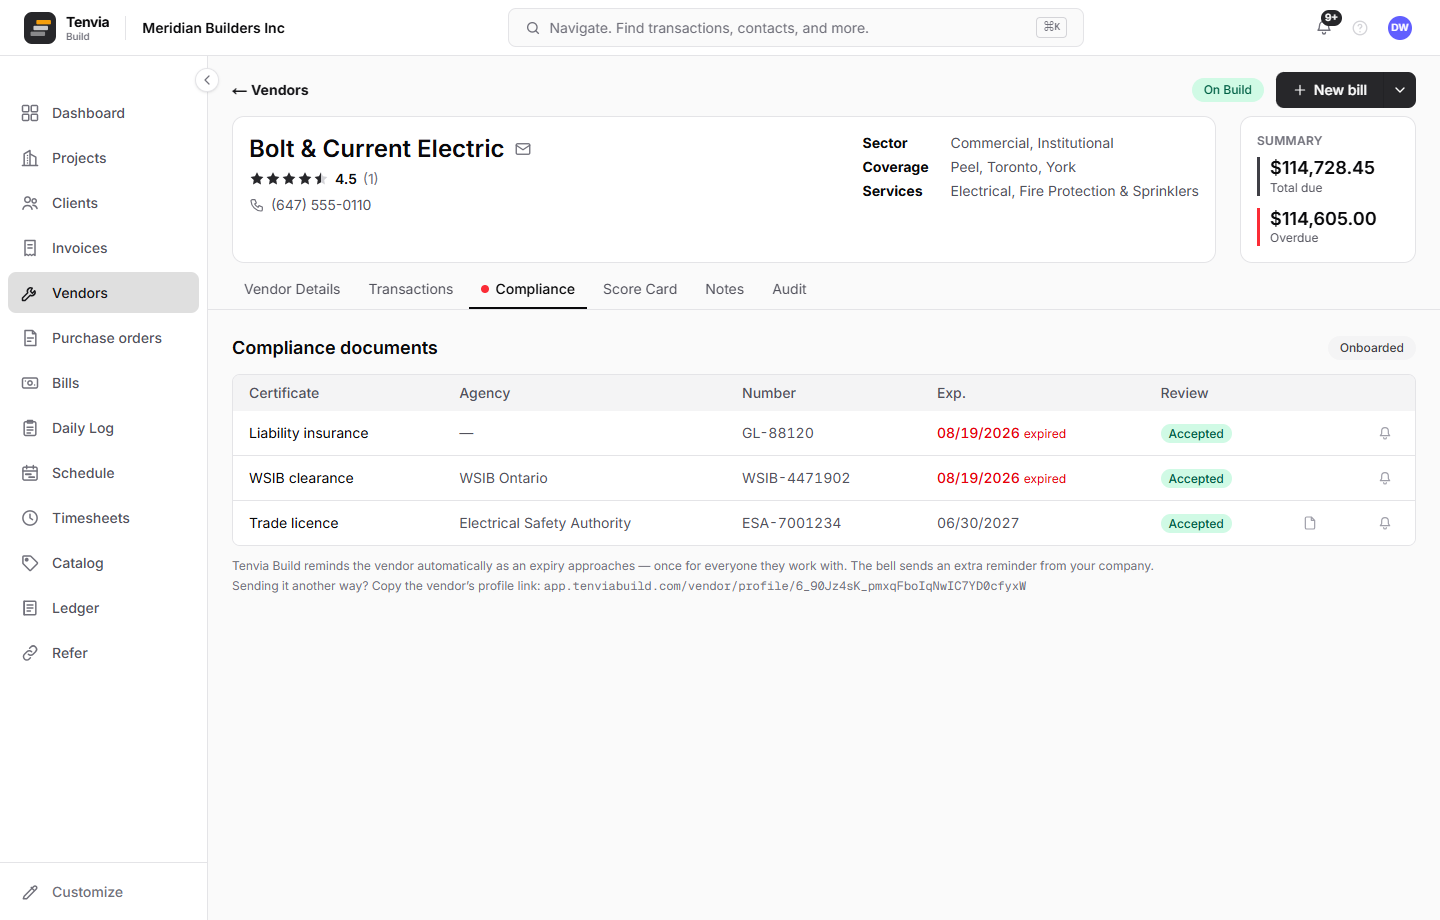The width and height of the screenshot is (1440, 920).
Task: Open the Audit tab
Action: coord(789,289)
